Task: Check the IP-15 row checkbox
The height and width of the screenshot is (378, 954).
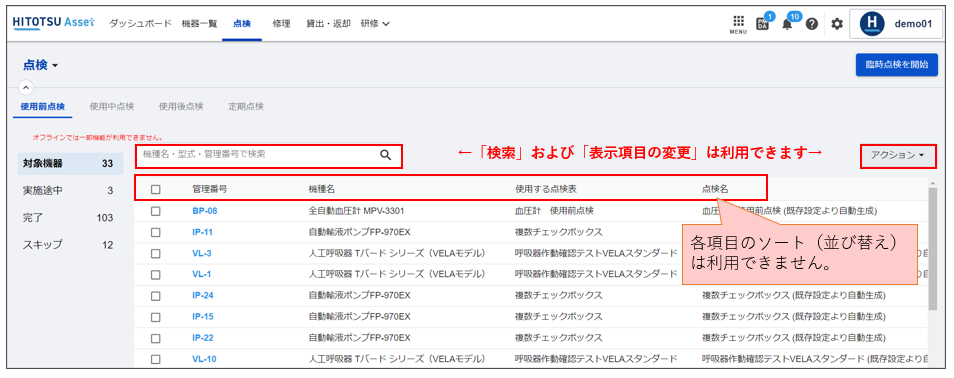Action: (x=156, y=317)
